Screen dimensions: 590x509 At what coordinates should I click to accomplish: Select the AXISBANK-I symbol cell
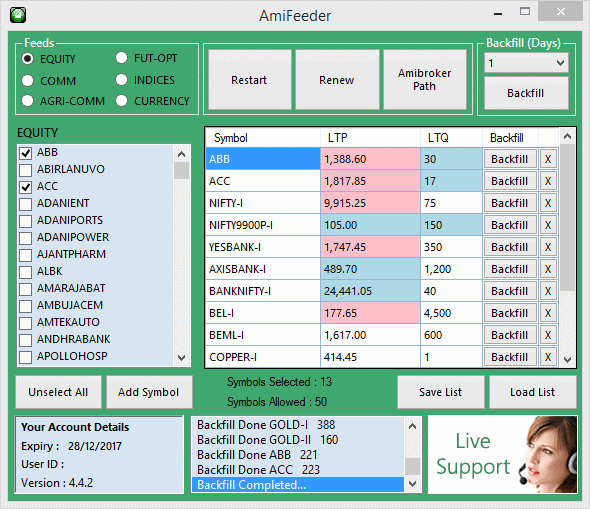263,269
